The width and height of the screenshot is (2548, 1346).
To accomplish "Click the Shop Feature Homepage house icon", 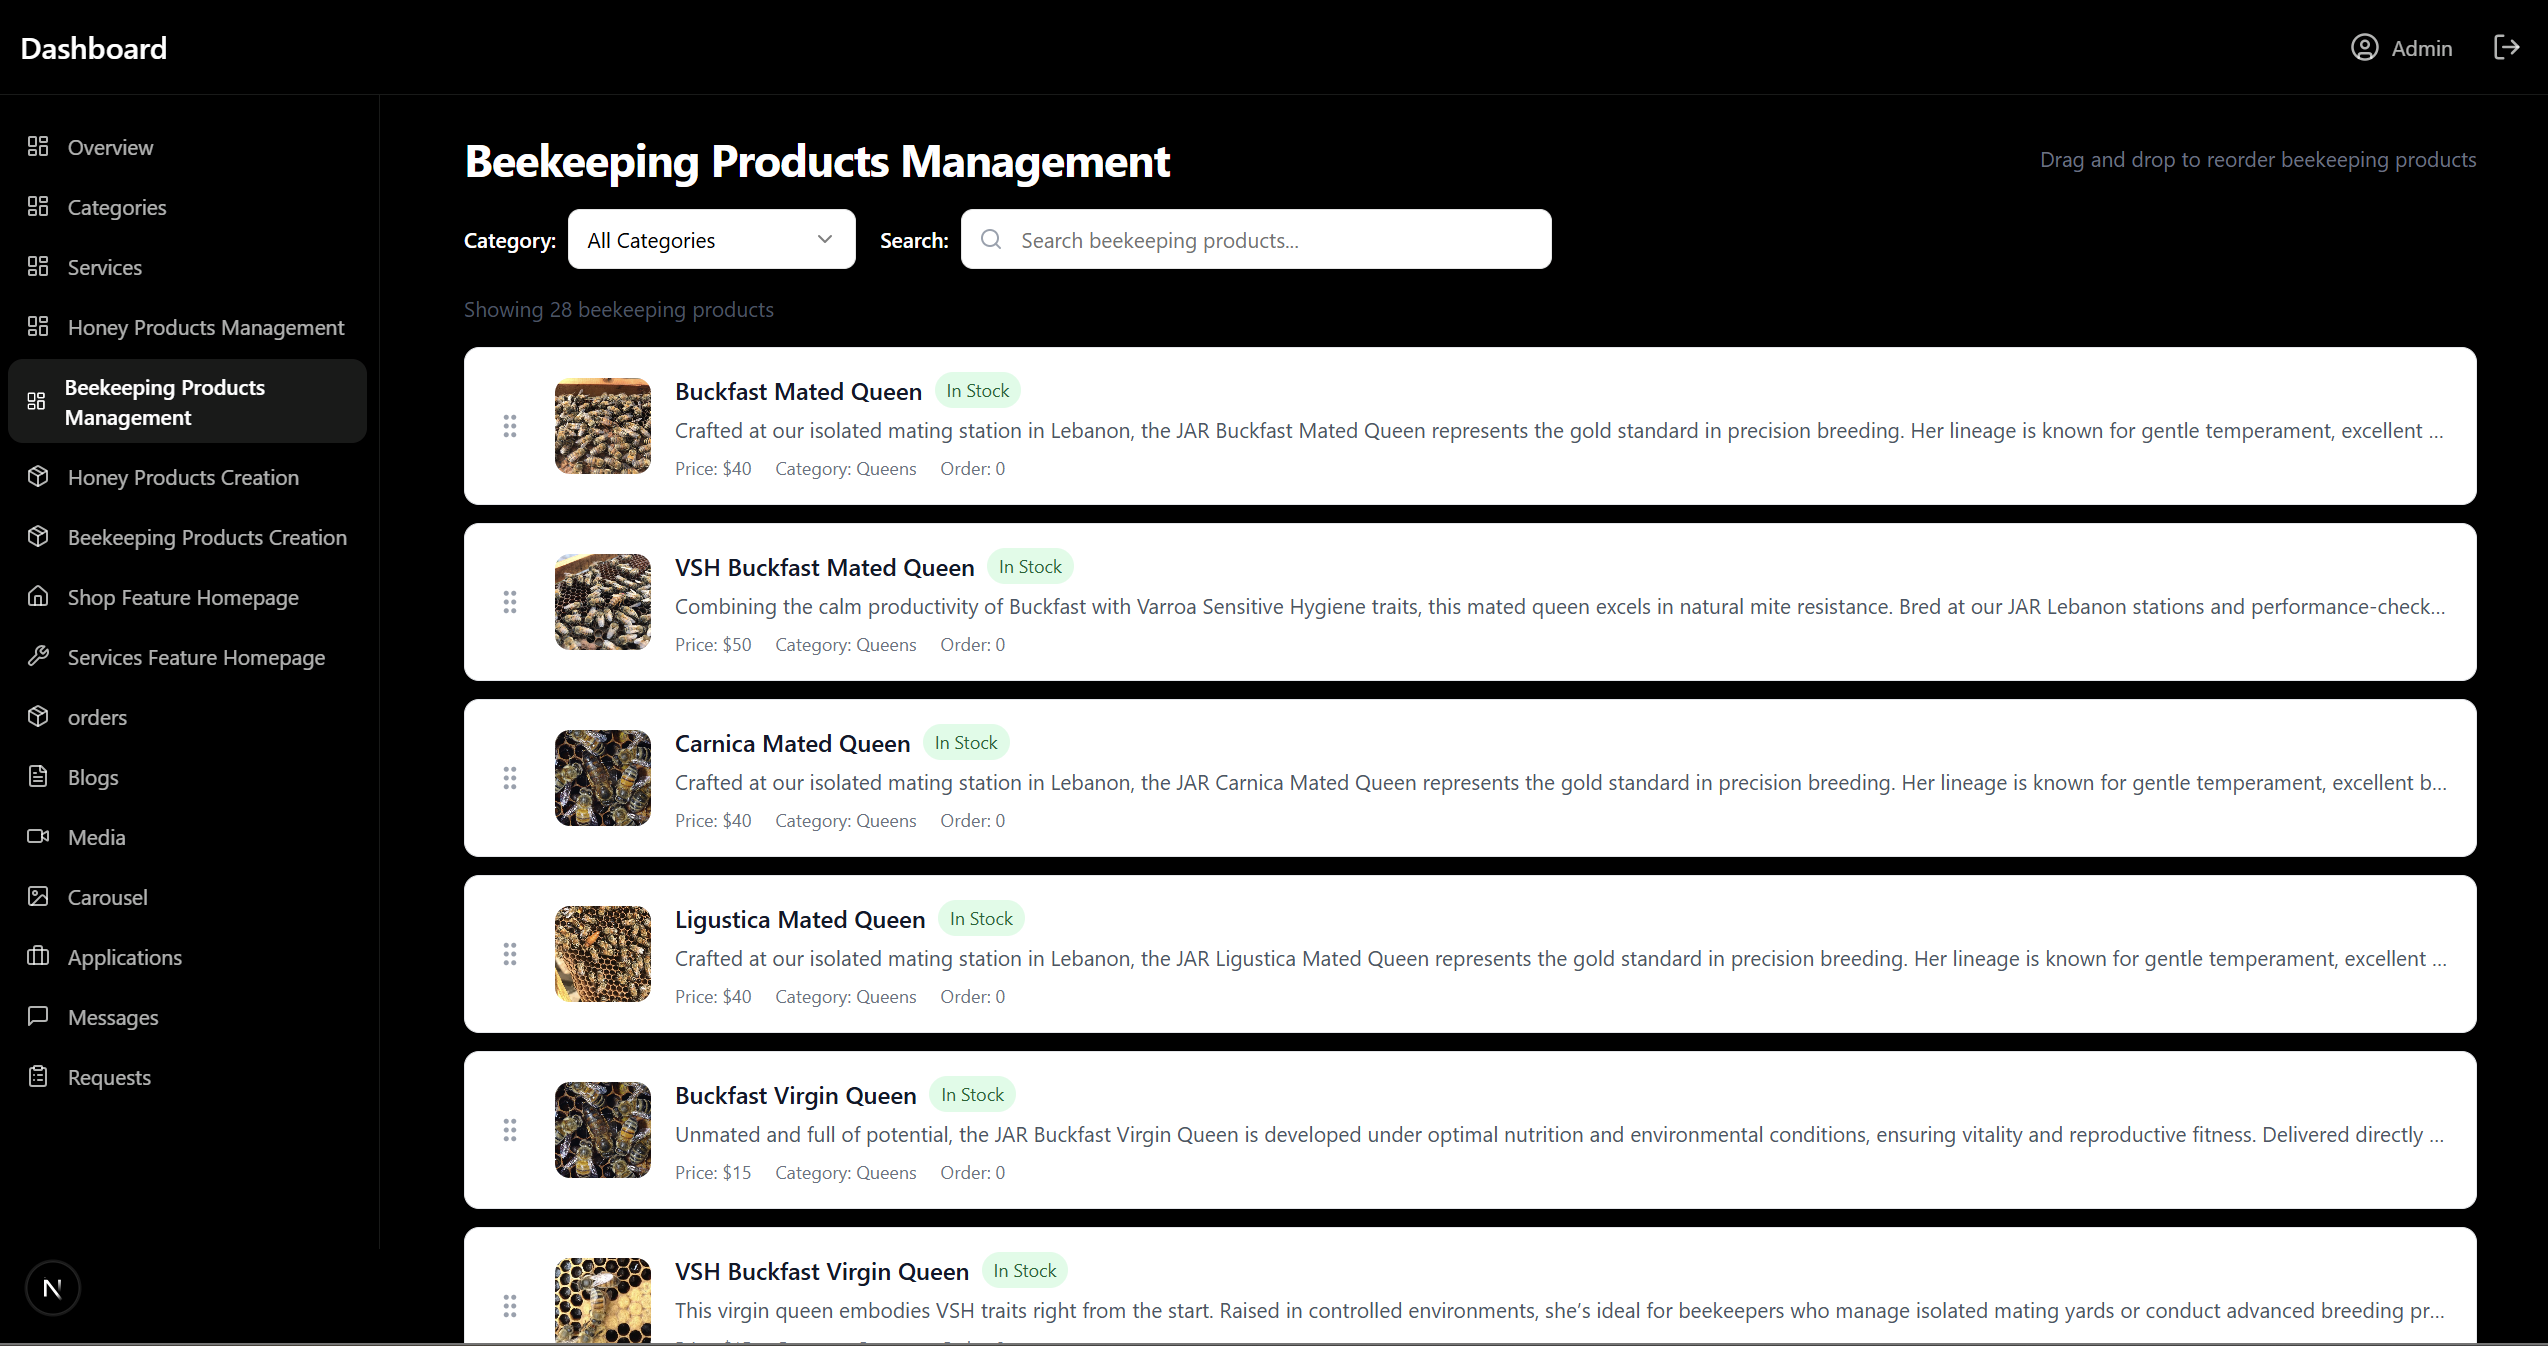I will click(x=38, y=597).
